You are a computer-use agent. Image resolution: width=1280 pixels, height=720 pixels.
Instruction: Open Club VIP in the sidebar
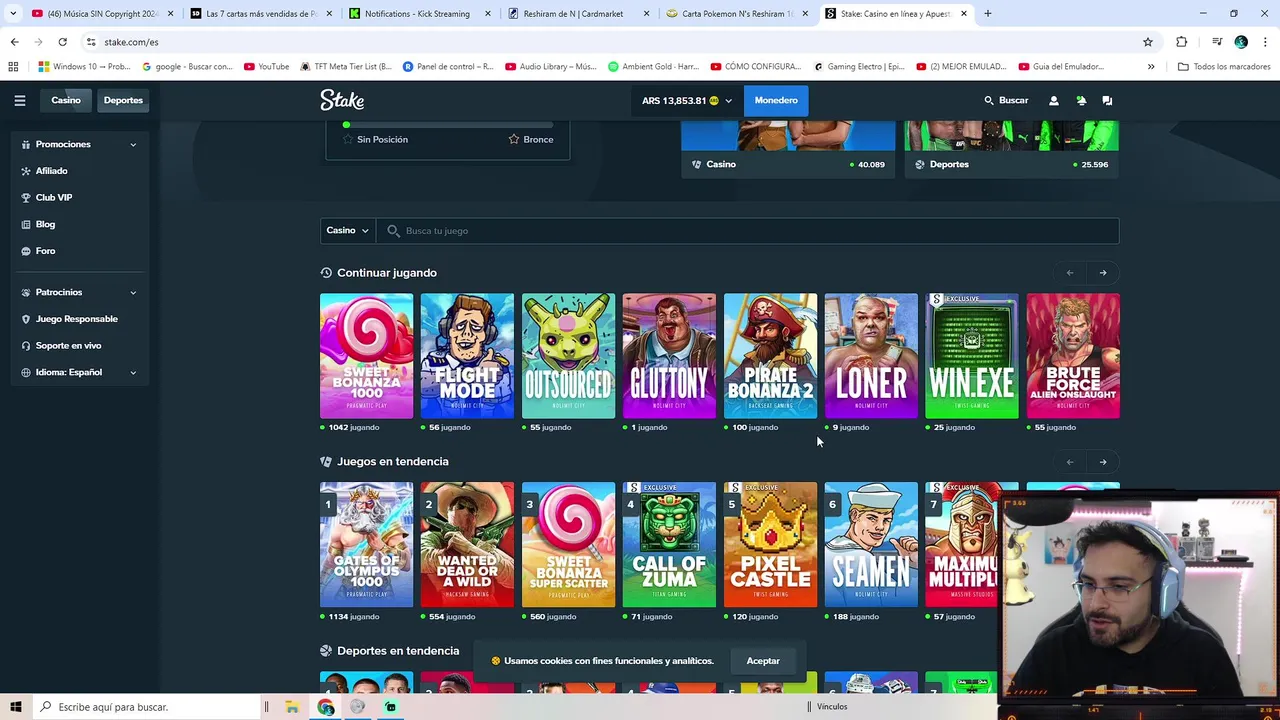pos(54,197)
